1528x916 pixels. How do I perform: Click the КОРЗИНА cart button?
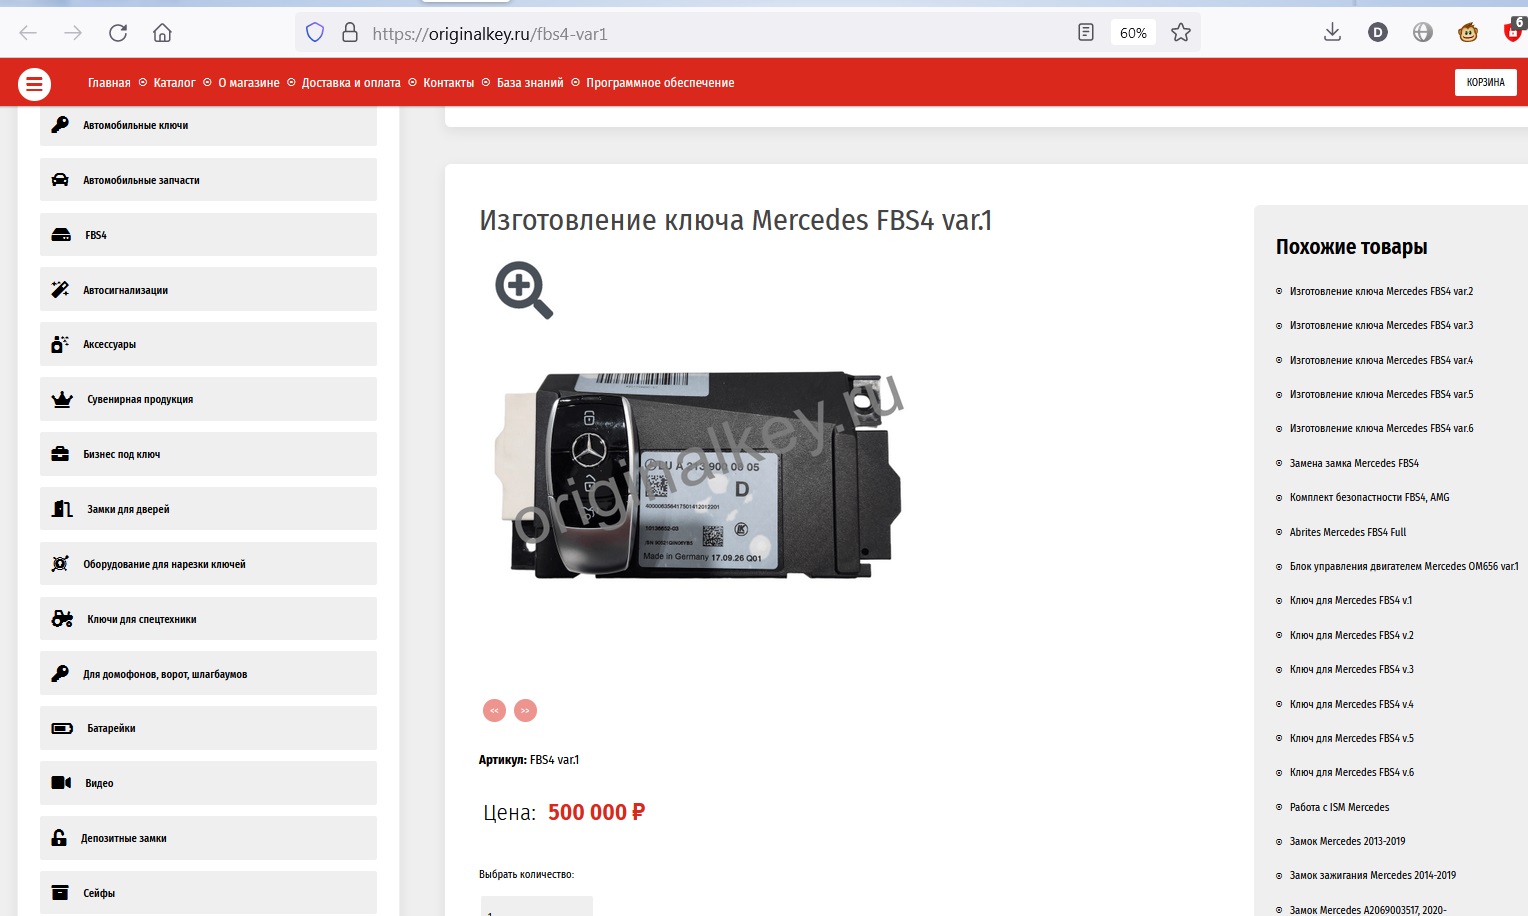pyautogui.click(x=1485, y=82)
